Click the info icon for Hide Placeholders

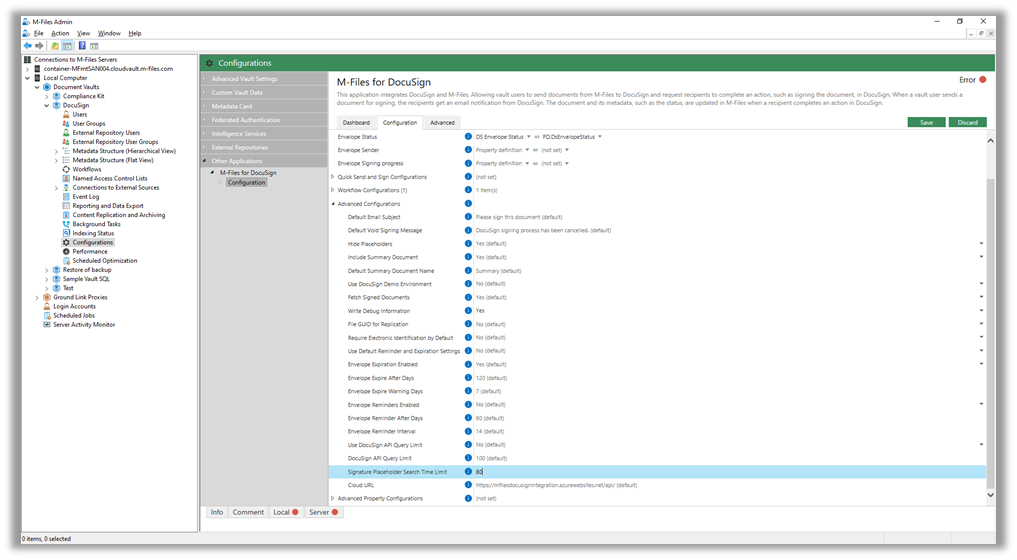pyautogui.click(x=468, y=243)
